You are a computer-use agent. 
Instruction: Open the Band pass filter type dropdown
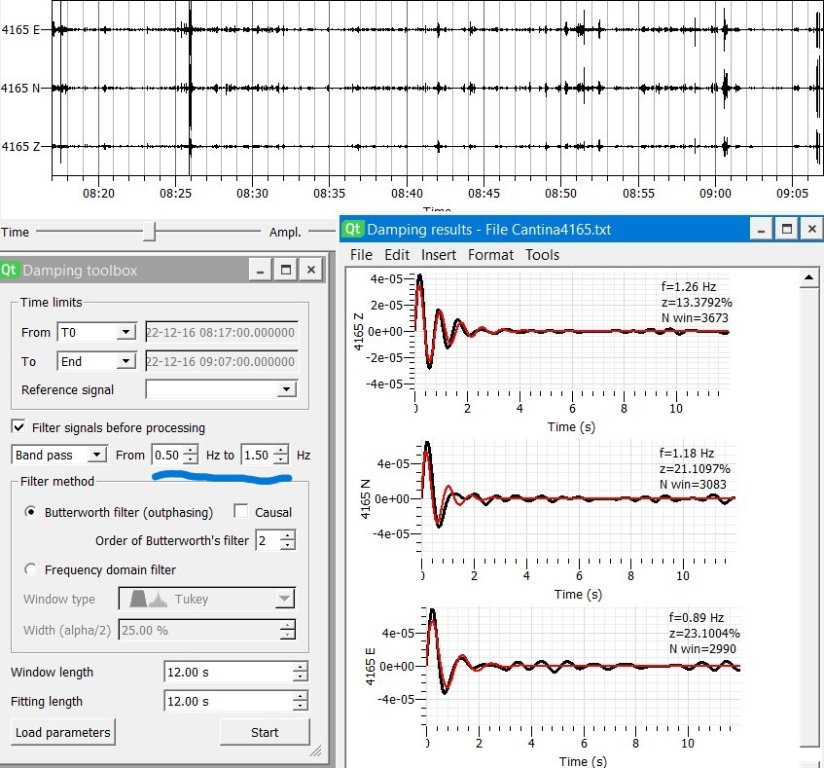(x=59, y=455)
